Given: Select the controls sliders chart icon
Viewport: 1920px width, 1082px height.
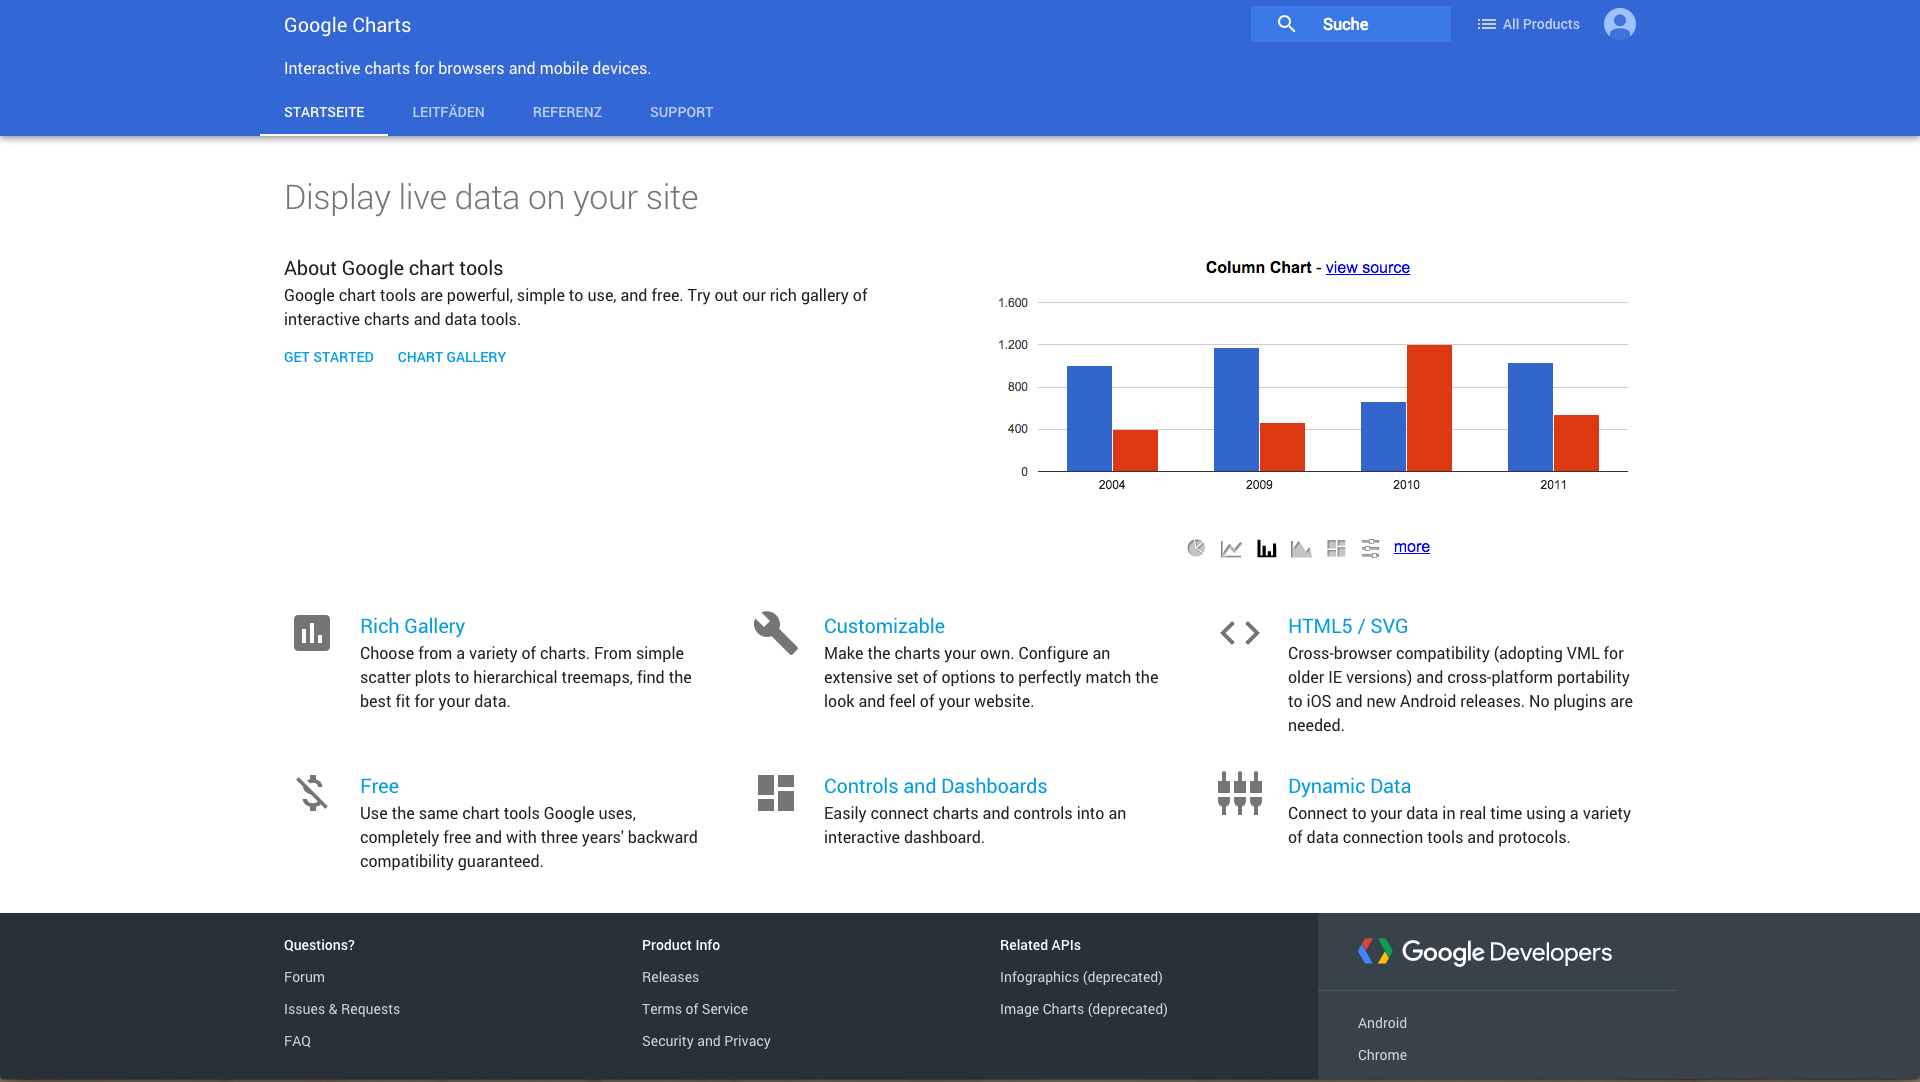Looking at the screenshot, I should pos(1371,548).
